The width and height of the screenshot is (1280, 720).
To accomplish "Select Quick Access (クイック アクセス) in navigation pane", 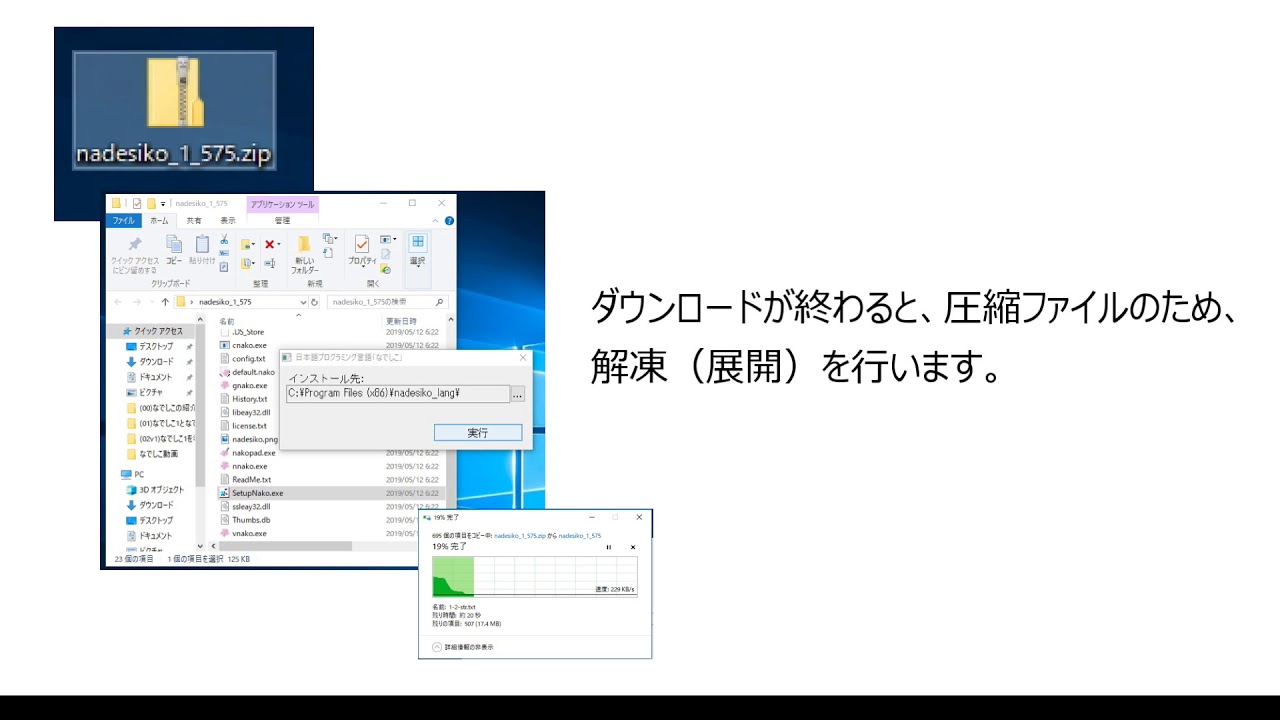I will click(153, 331).
